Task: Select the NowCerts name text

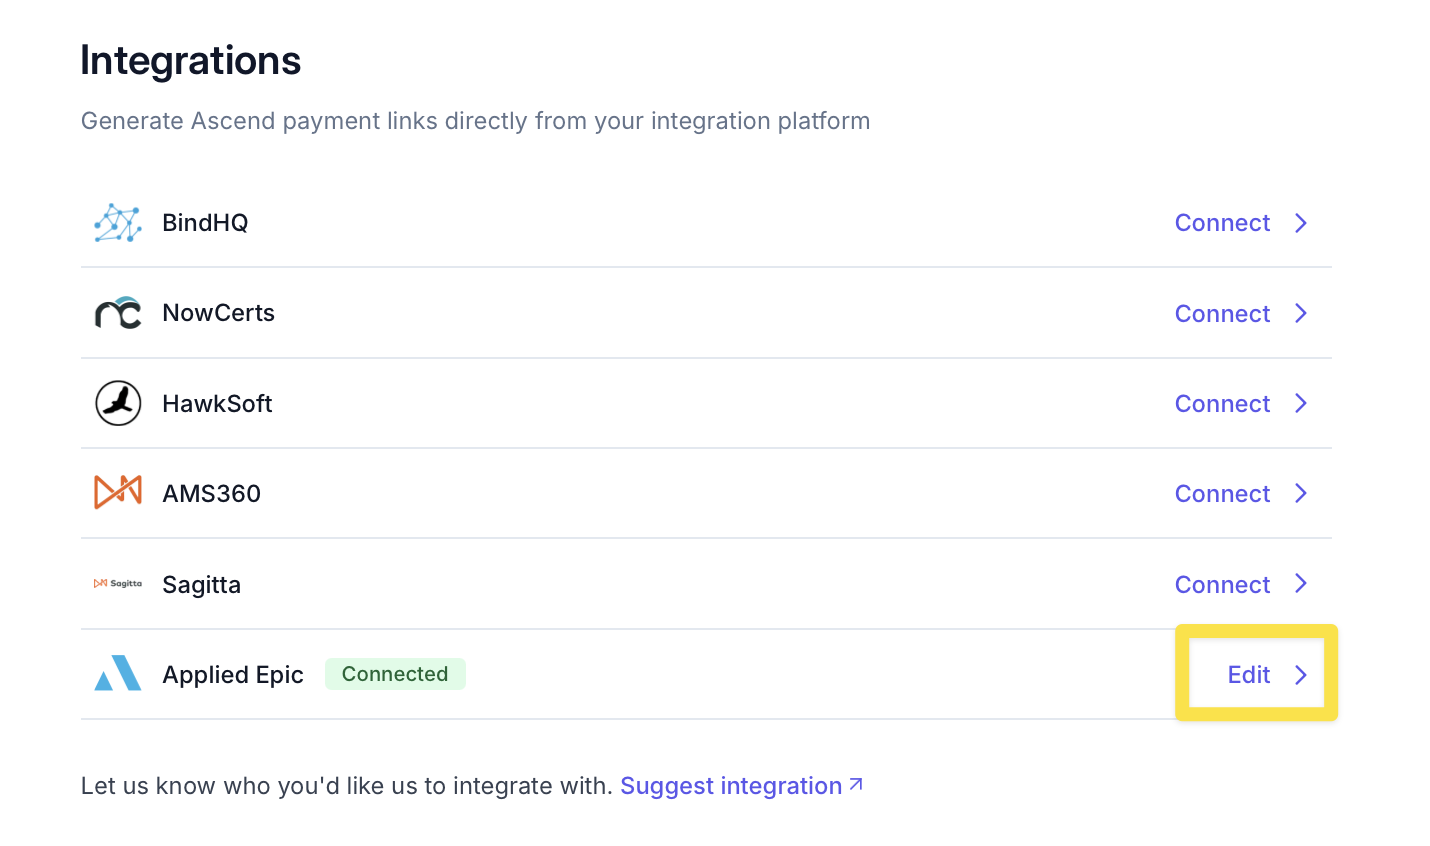Action: [x=218, y=313]
